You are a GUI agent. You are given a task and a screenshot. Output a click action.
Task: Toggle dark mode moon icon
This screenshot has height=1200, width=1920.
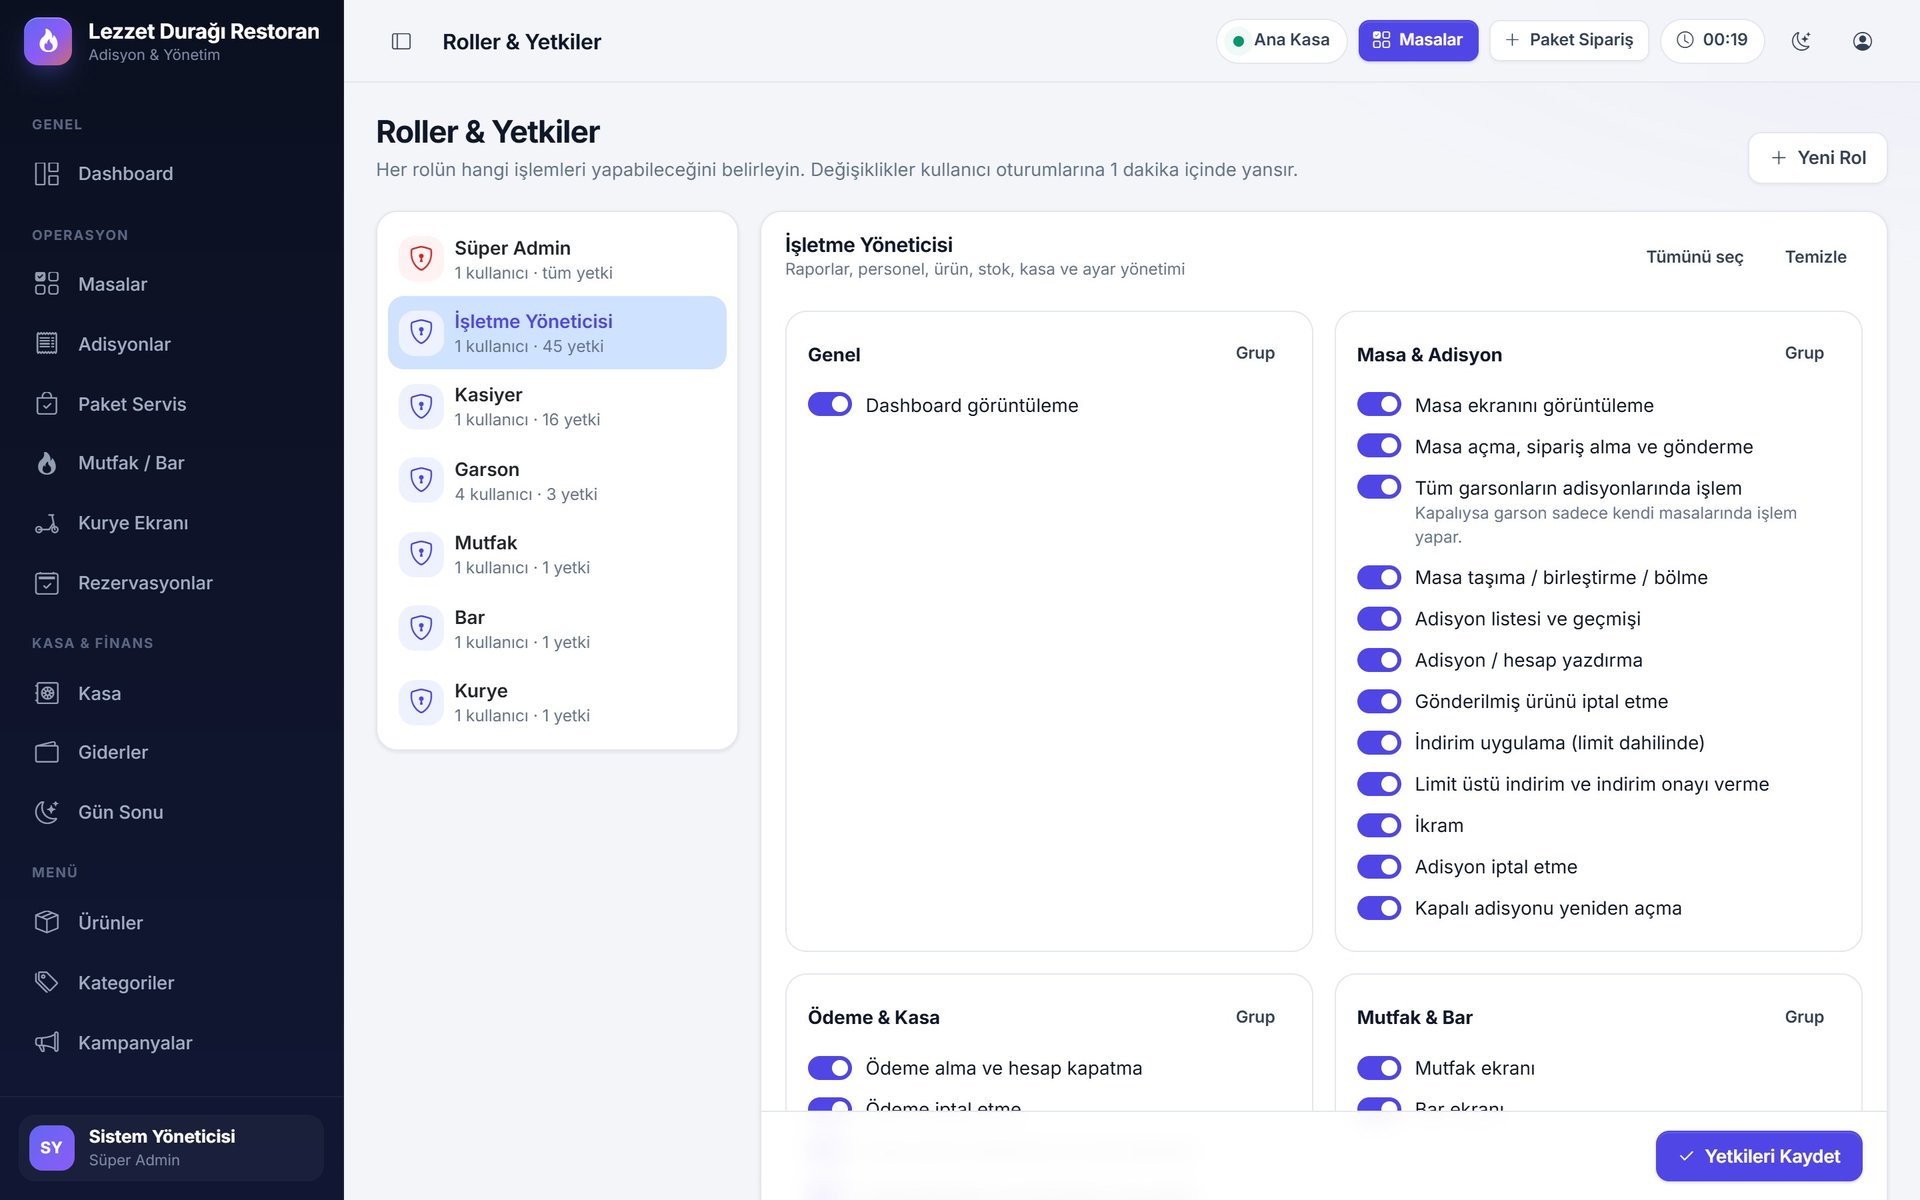(1801, 41)
